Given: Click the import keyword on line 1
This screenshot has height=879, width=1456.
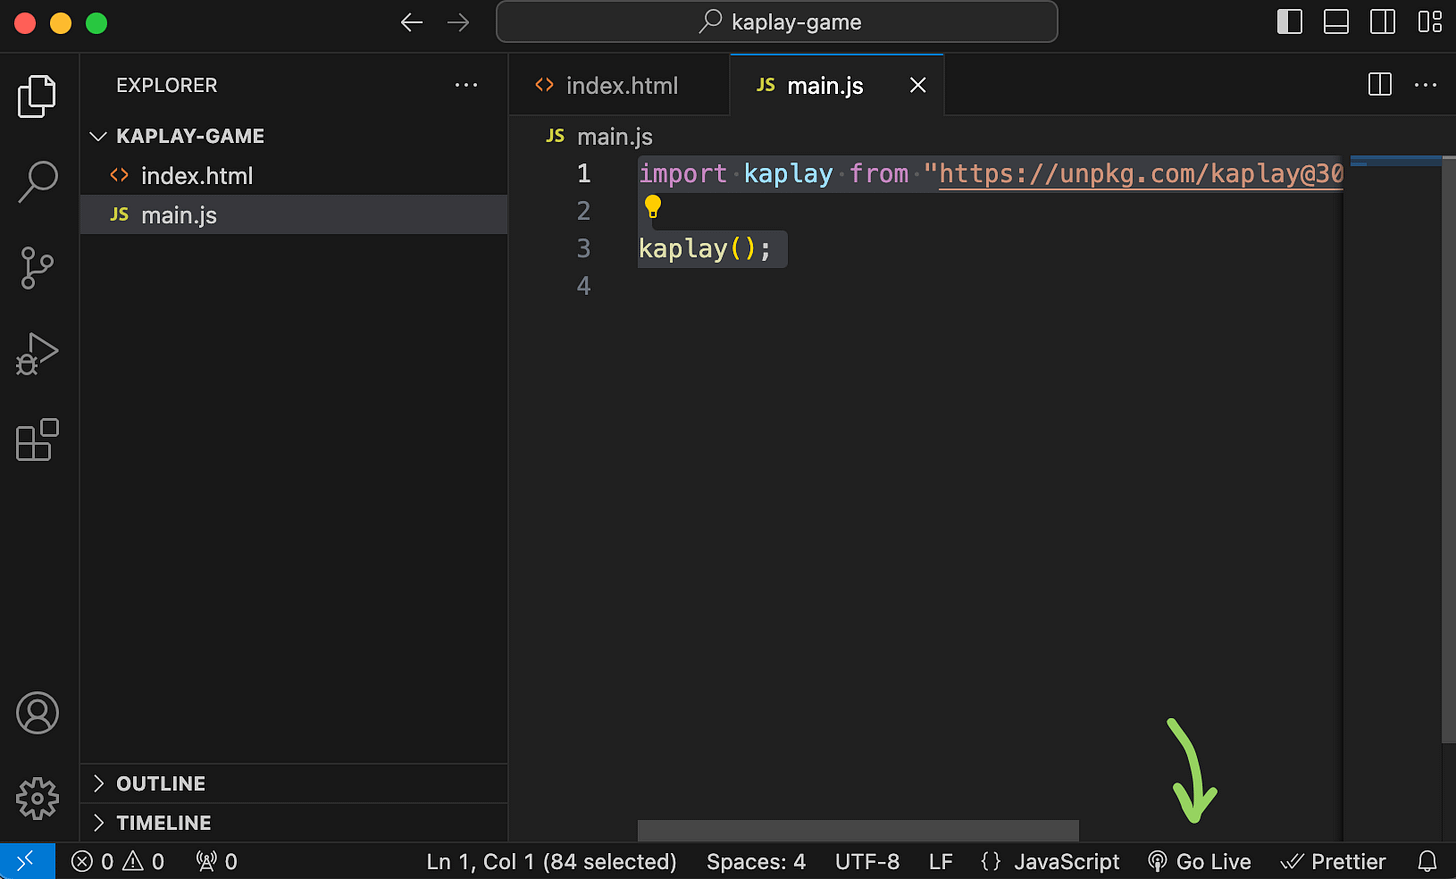Looking at the screenshot, I should pos(683,174).
